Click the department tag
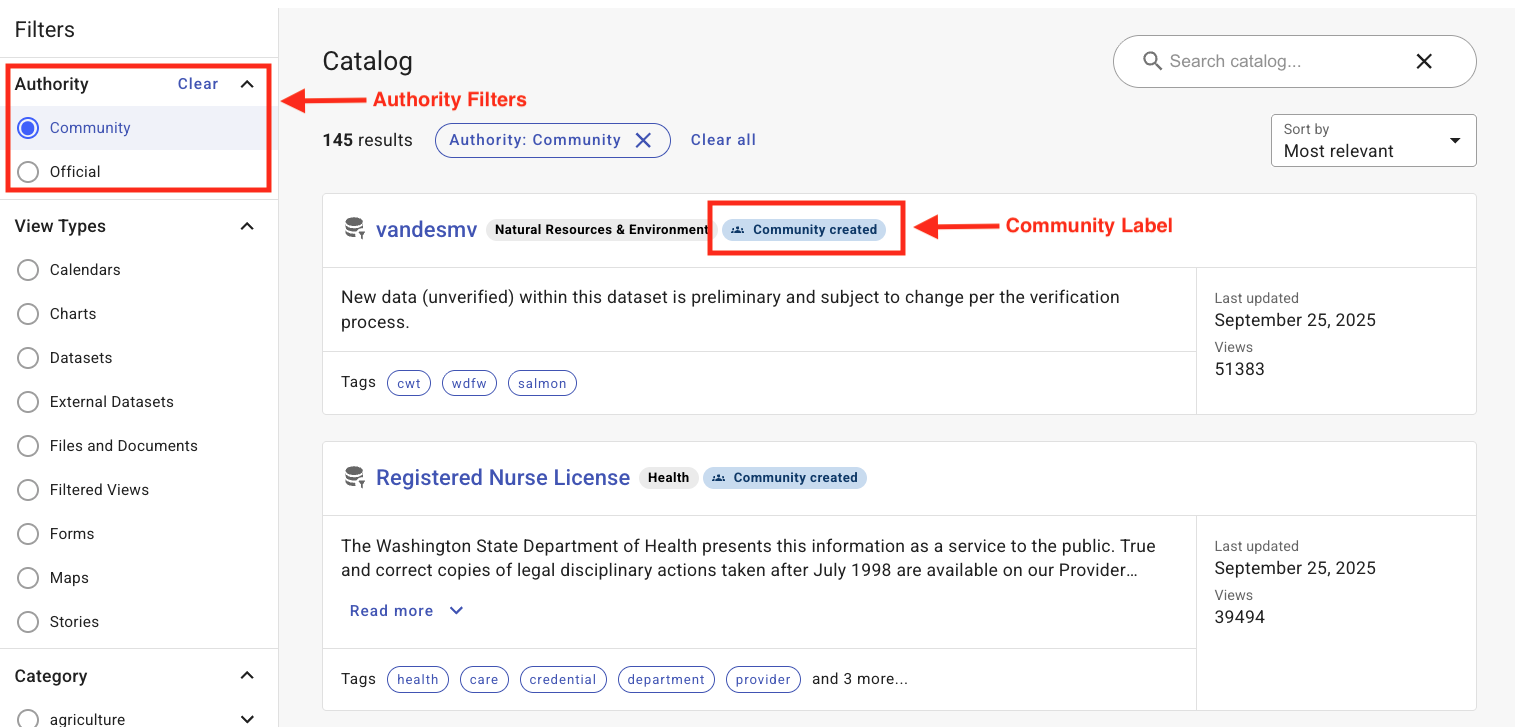 pyautogui.click(x=666, y=679)
